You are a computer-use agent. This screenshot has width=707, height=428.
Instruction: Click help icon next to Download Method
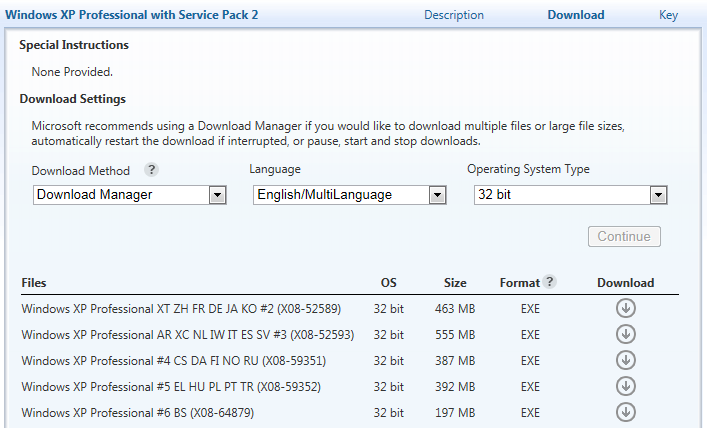(x=151, y=170)
